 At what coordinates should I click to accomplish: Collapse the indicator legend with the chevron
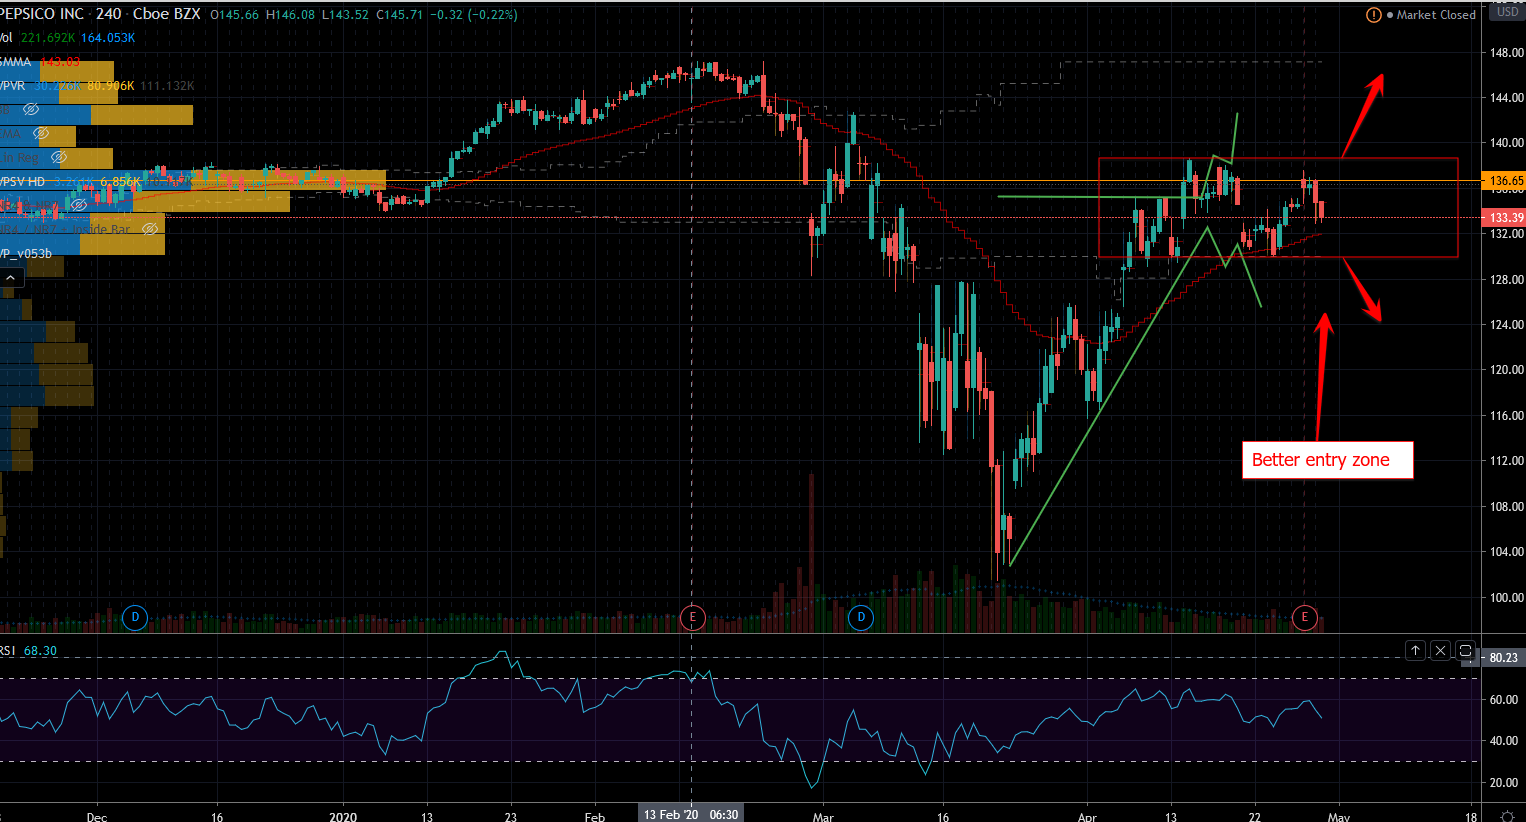(x=11, y=278)
